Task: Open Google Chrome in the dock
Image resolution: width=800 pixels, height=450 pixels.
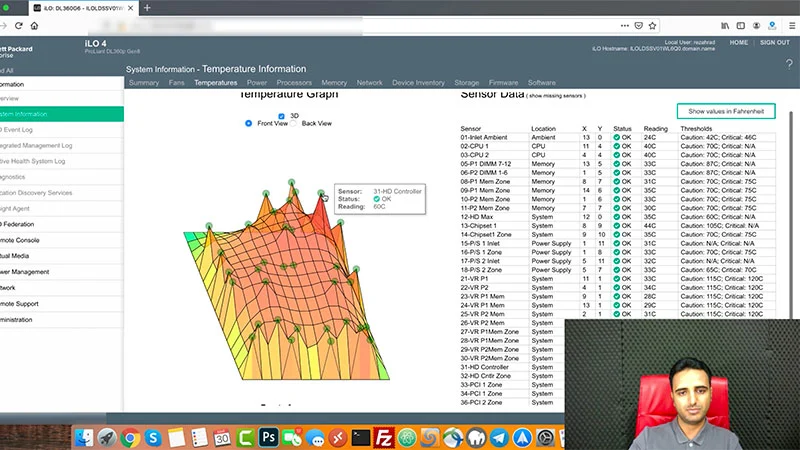Action: point(130,437)
